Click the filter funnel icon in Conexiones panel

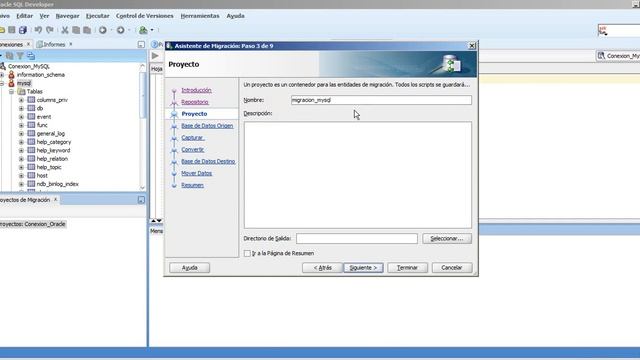(x=20, y=56)
